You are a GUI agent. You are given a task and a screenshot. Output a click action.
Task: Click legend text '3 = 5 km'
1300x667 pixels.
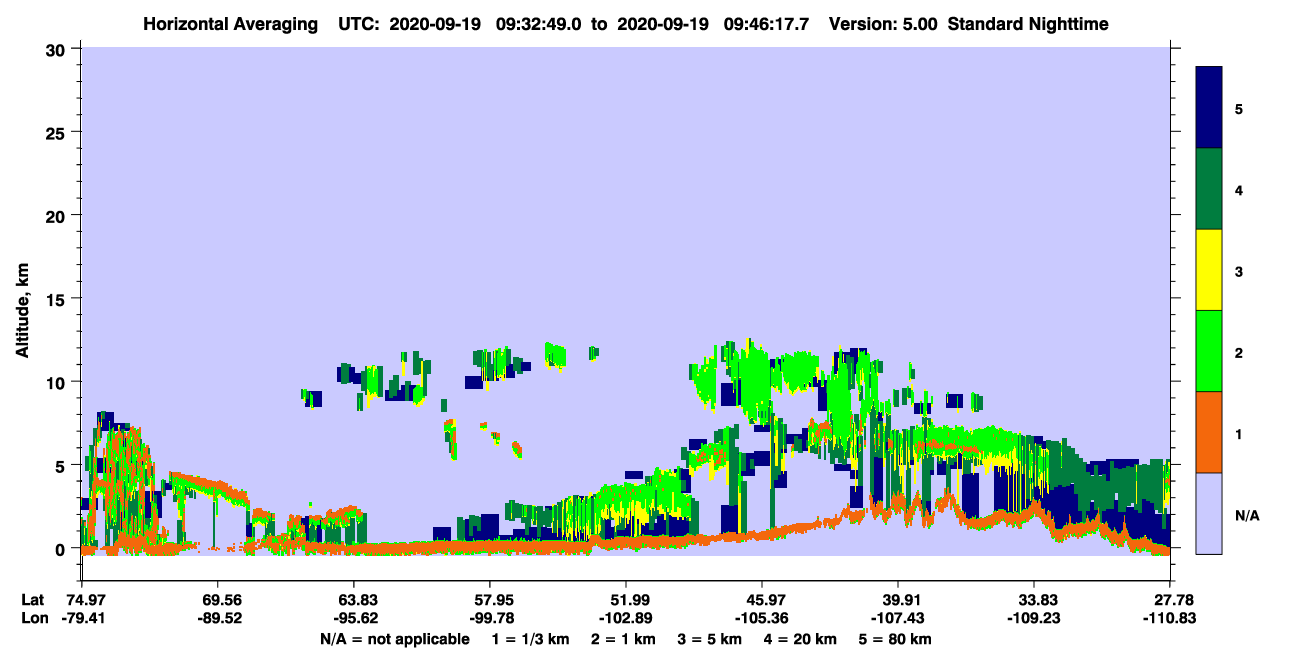point(709,639)
